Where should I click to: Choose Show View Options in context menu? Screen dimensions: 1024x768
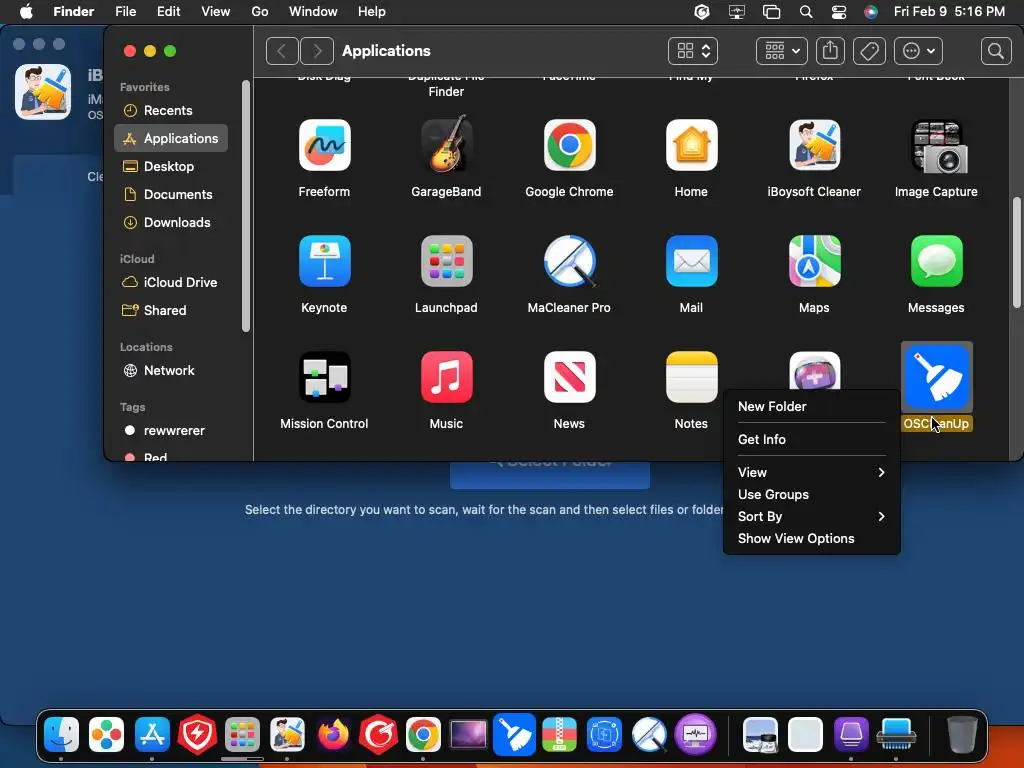pos(812,539)
